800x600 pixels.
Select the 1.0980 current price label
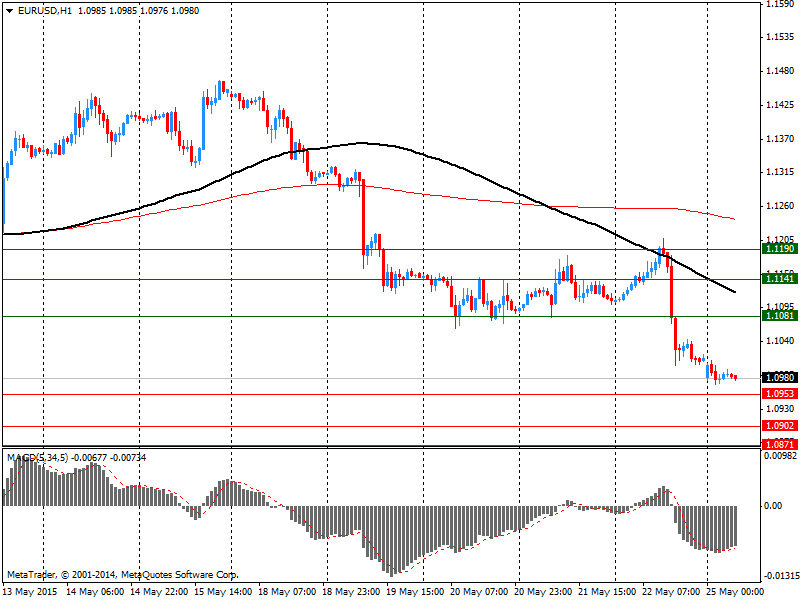coord(780,378)
